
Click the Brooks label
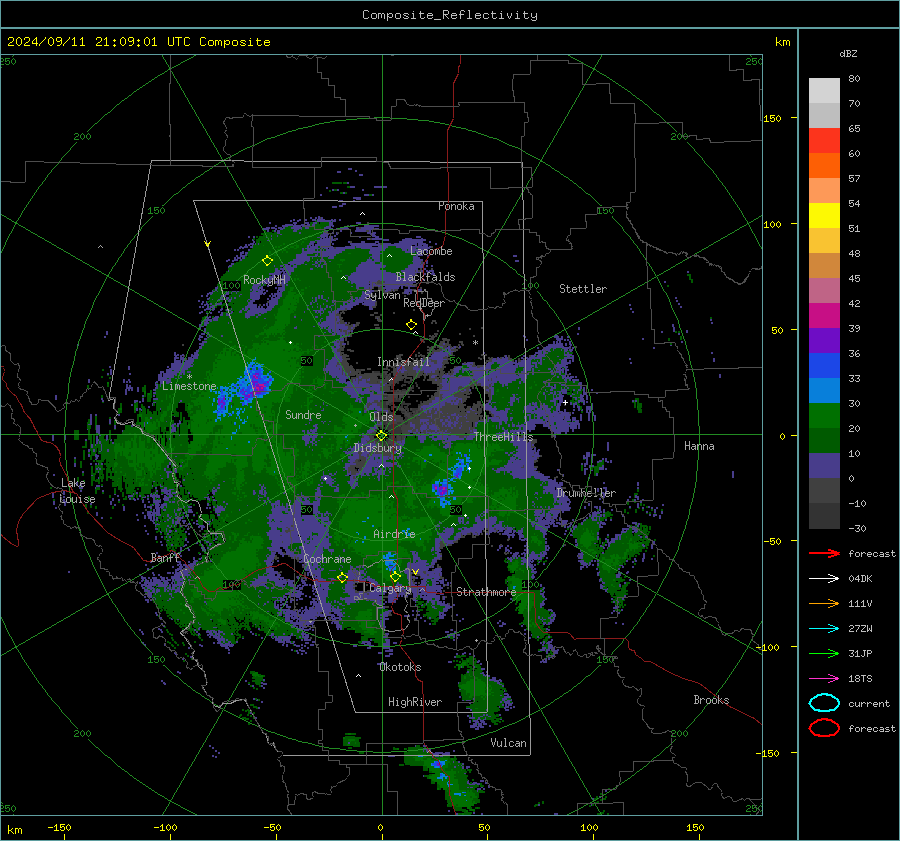click(x=711, y=700)
